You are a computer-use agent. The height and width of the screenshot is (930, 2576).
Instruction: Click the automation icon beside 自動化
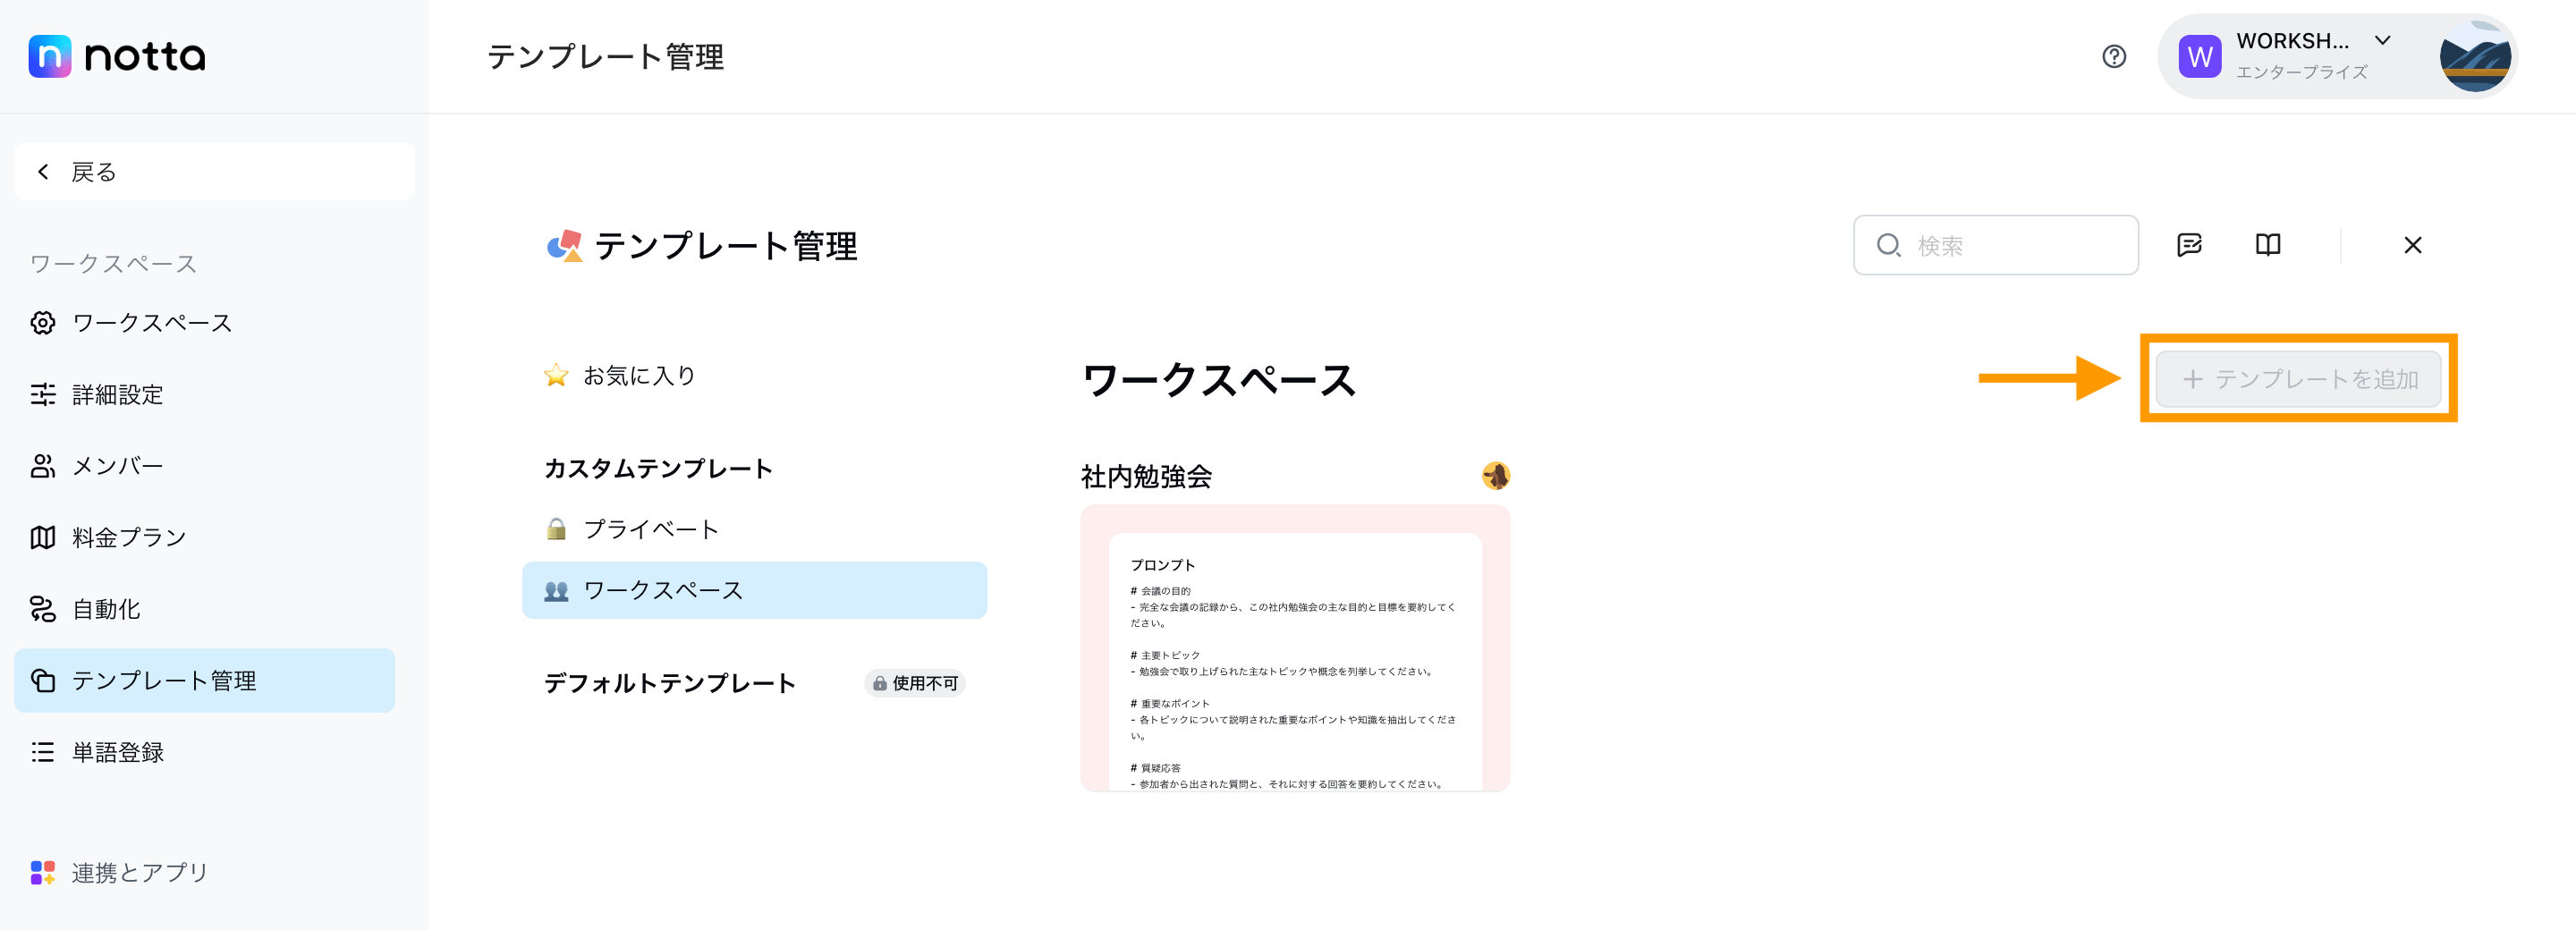(43, 609)
